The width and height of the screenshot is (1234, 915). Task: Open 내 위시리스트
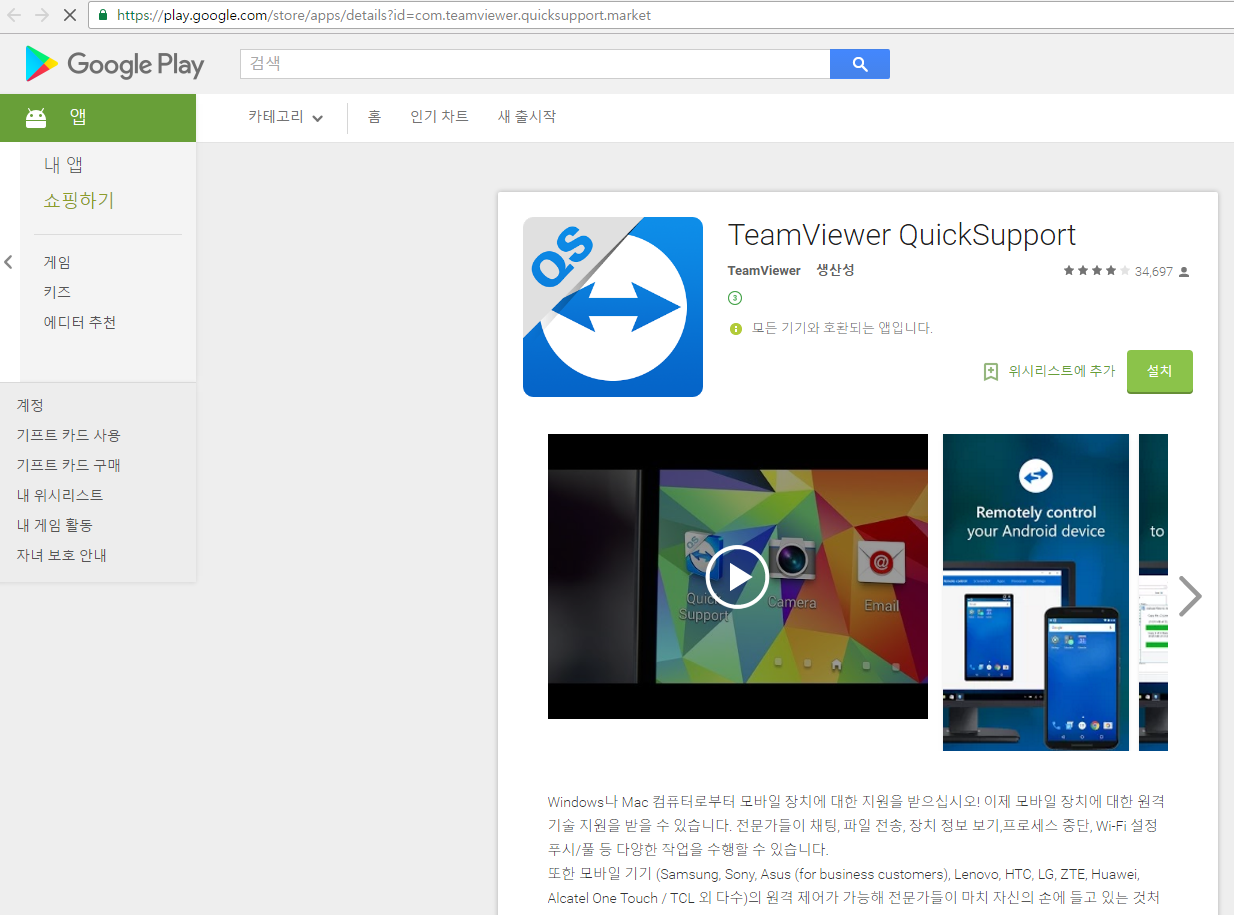[x=60, y=495]
